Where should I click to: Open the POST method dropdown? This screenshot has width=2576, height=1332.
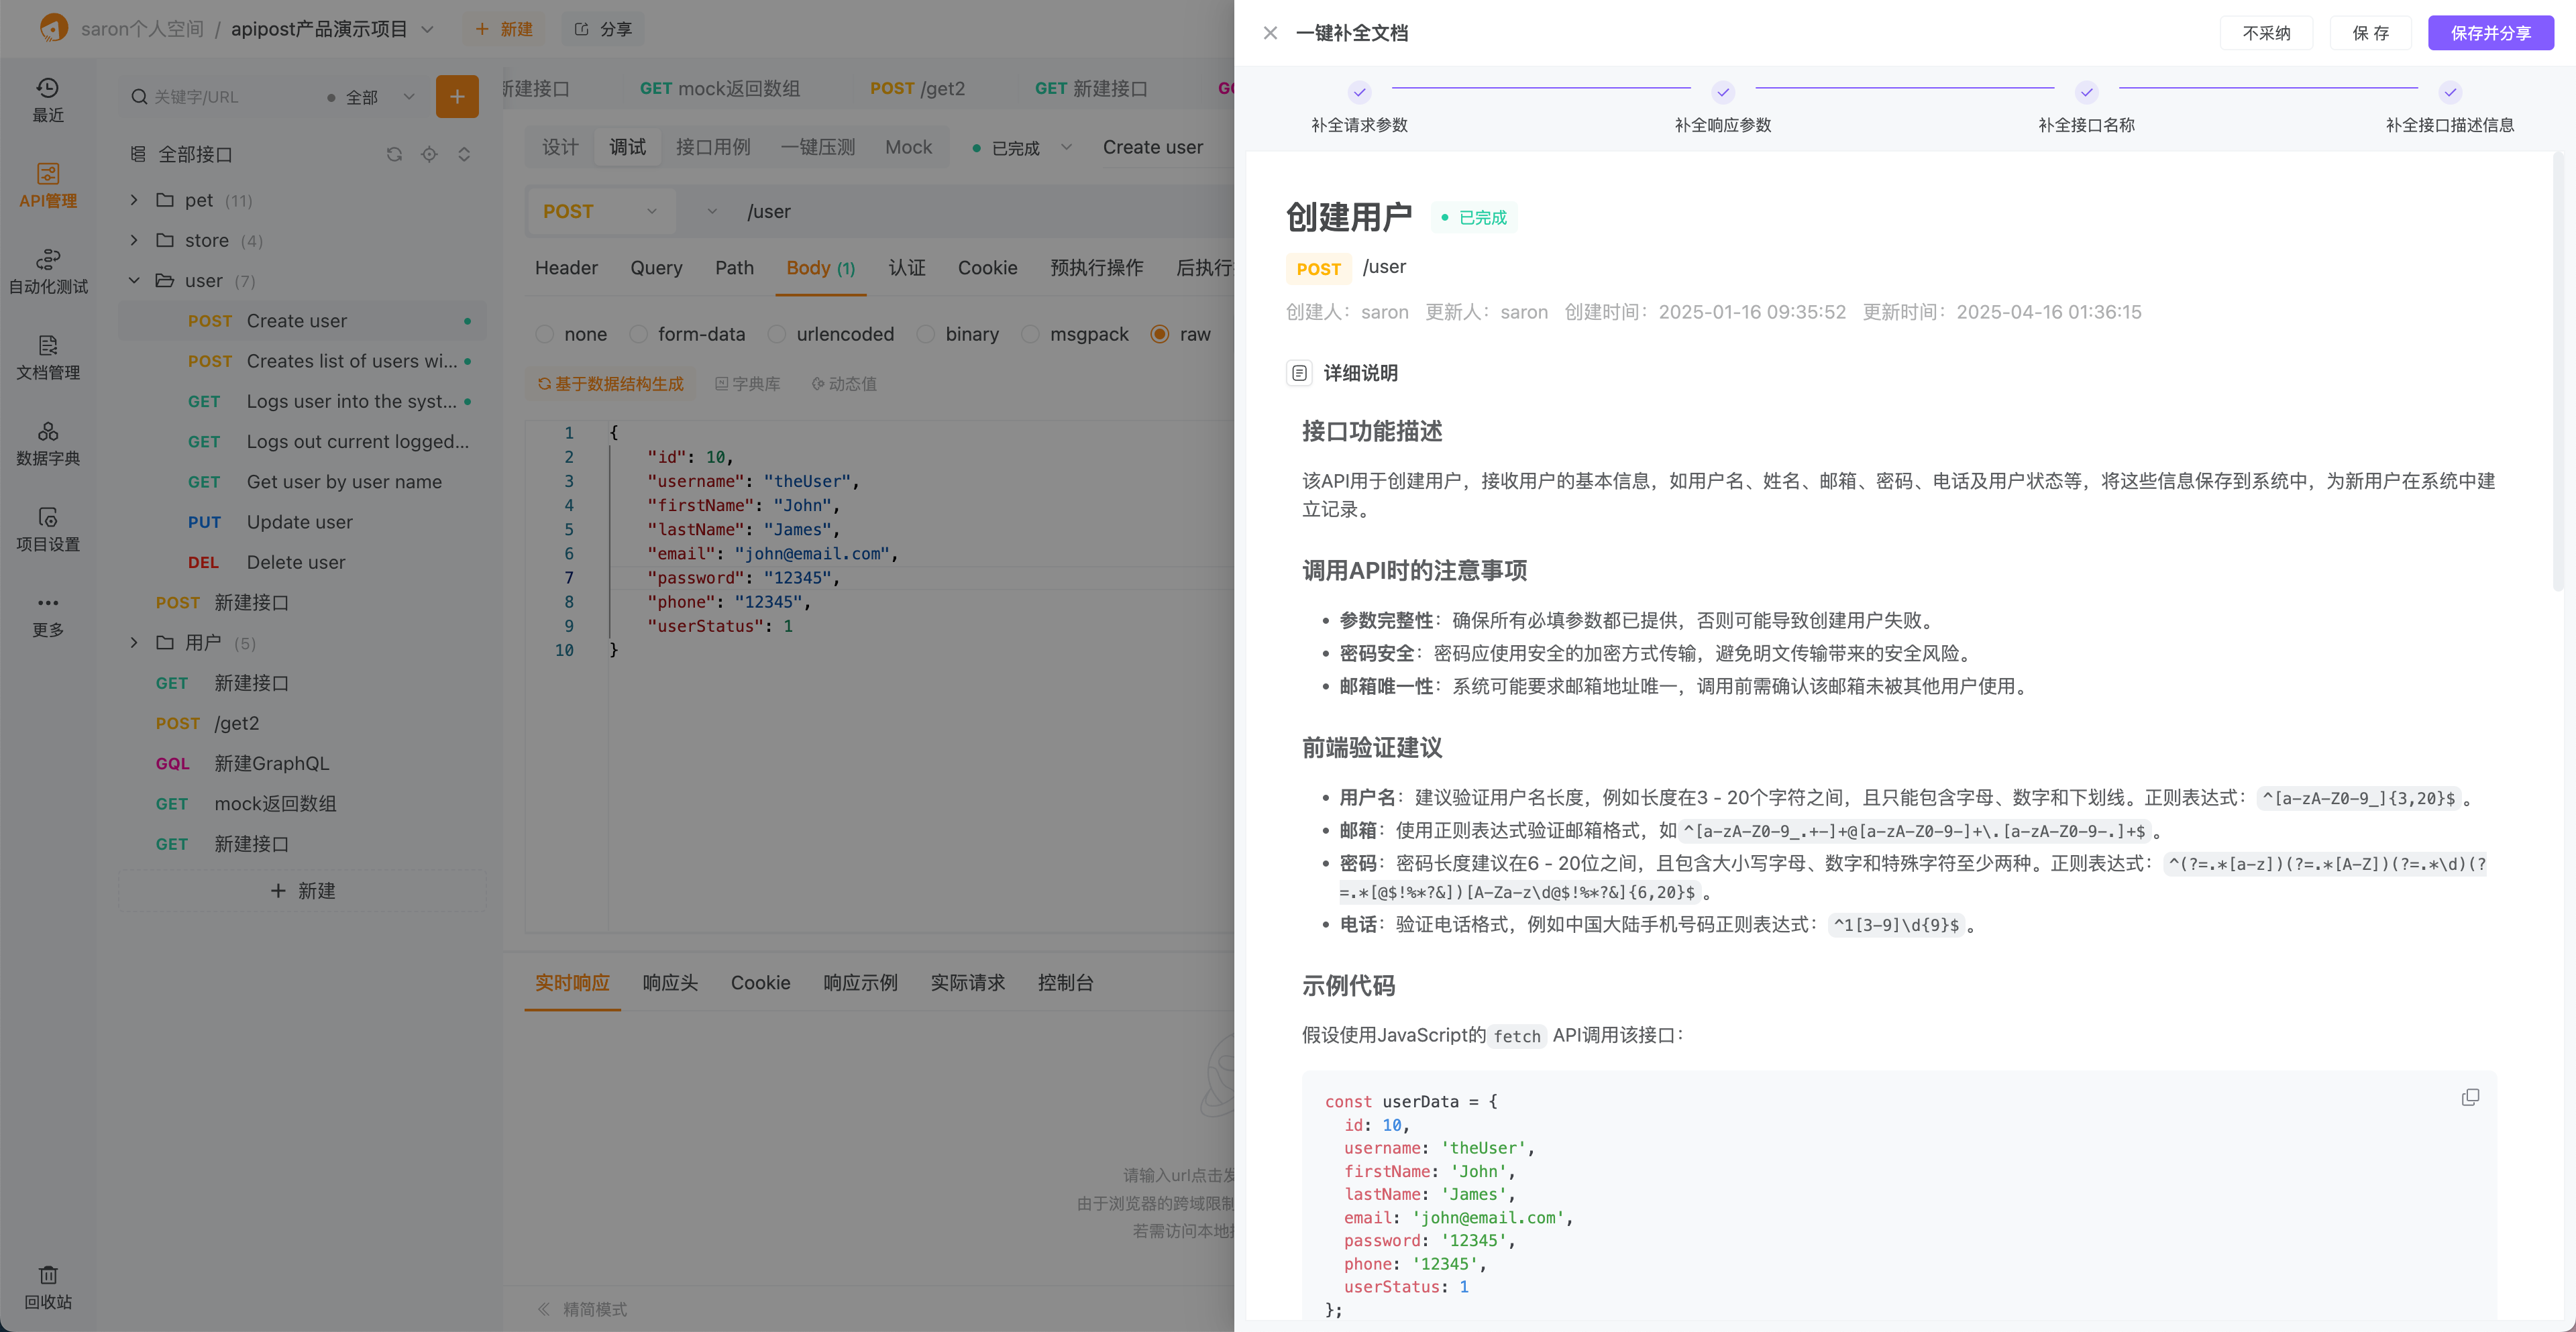click(x=600, y=211)
